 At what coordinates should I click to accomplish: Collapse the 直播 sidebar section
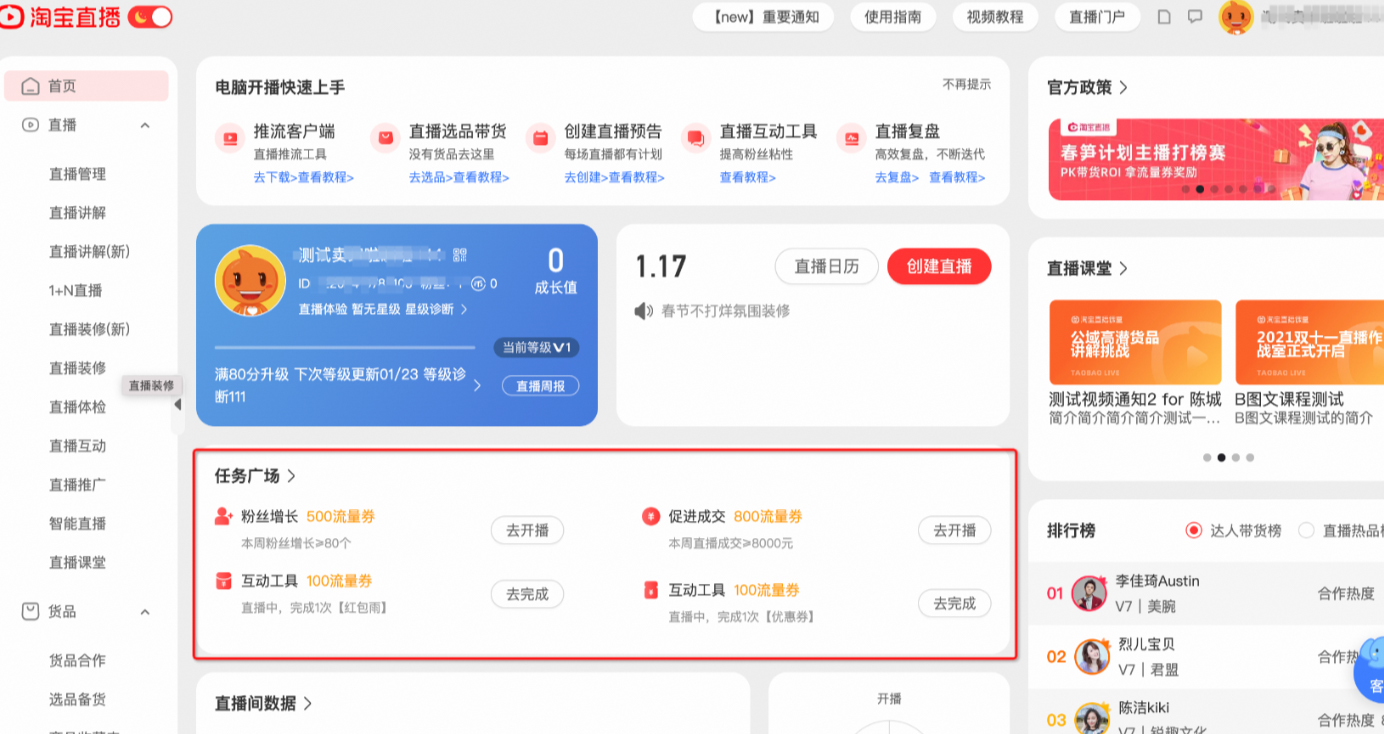[145, 124]
